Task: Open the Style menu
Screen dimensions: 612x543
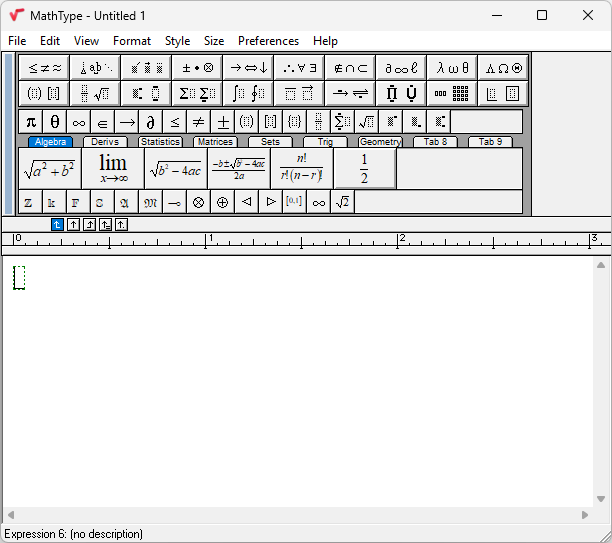Action: click(x=178, y=41)
